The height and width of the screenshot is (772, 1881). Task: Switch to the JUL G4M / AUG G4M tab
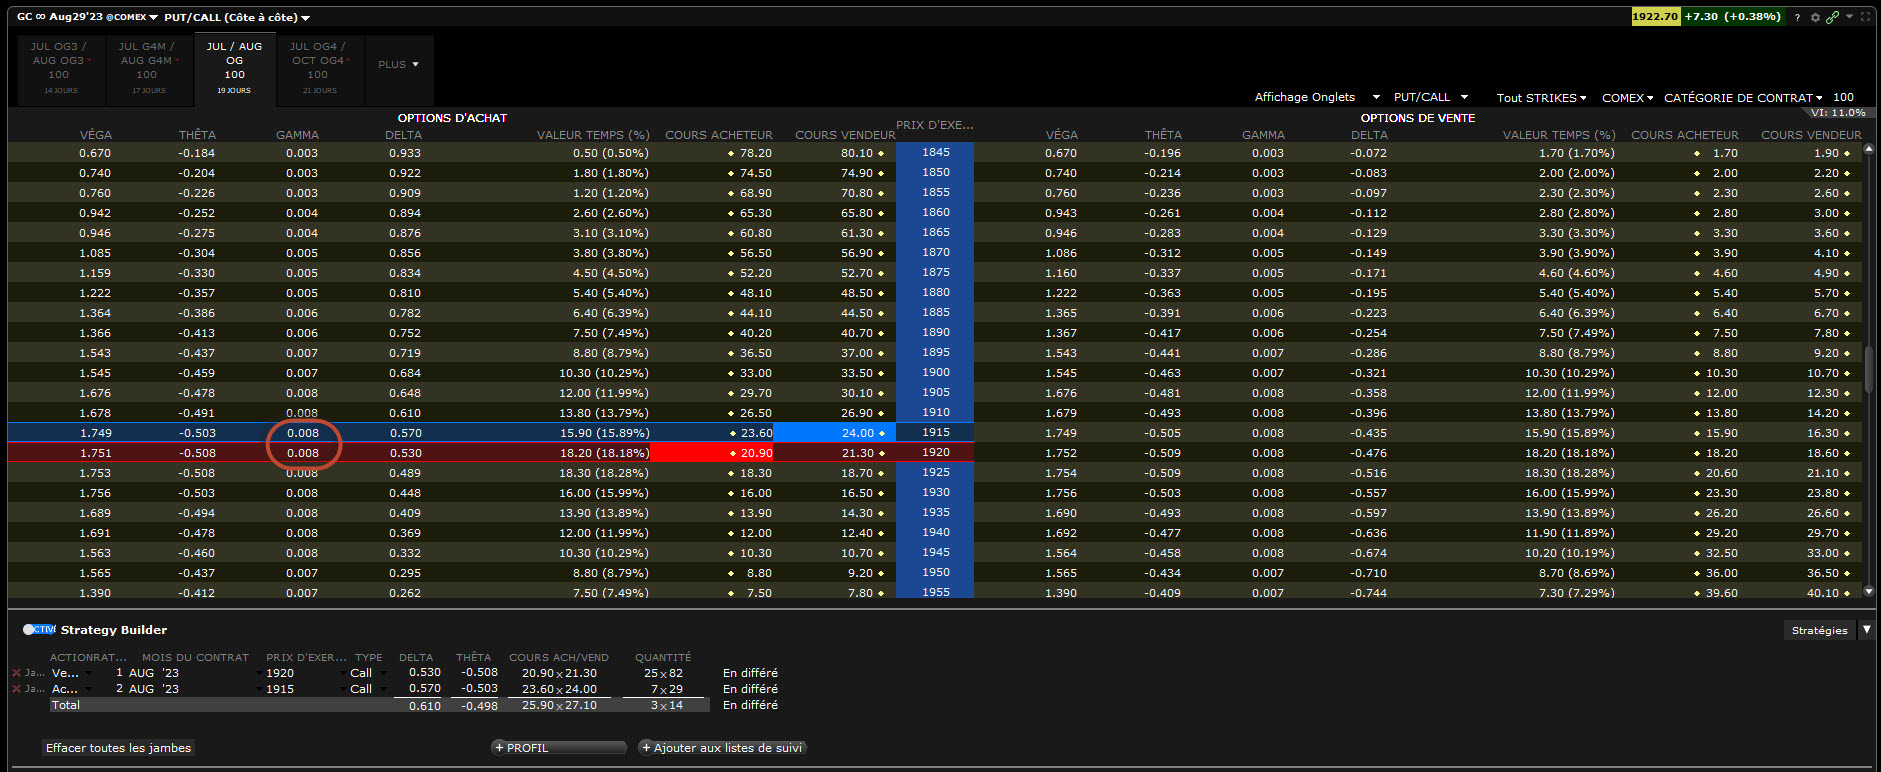pos(147,68)
